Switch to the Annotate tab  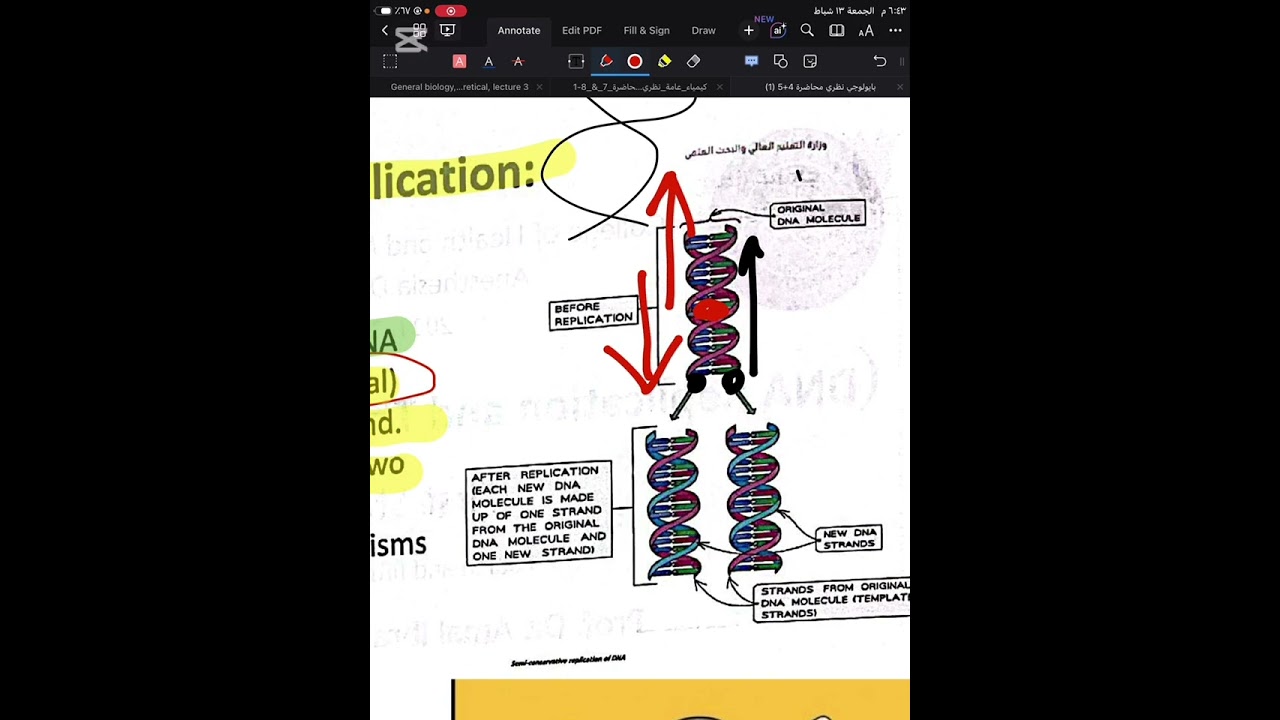click(x=519, y=31)
